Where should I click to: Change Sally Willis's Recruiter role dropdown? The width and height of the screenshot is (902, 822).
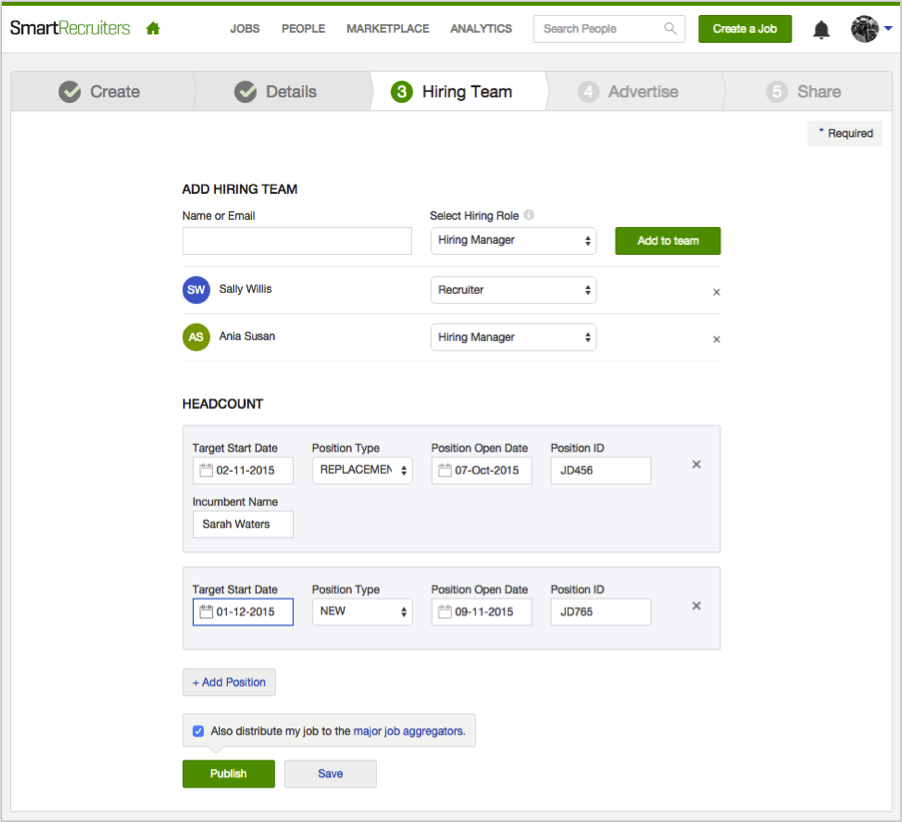(x=513, y=290)
